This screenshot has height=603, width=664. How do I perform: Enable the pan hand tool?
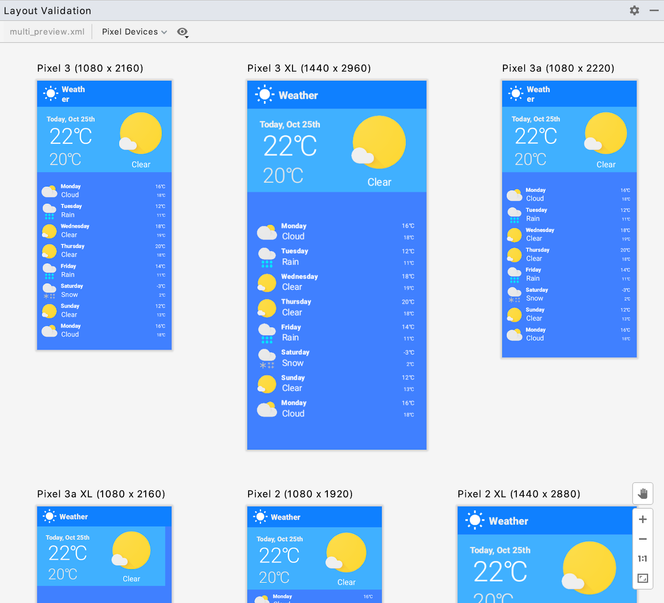pyautogui.click(x=643, y=493)
